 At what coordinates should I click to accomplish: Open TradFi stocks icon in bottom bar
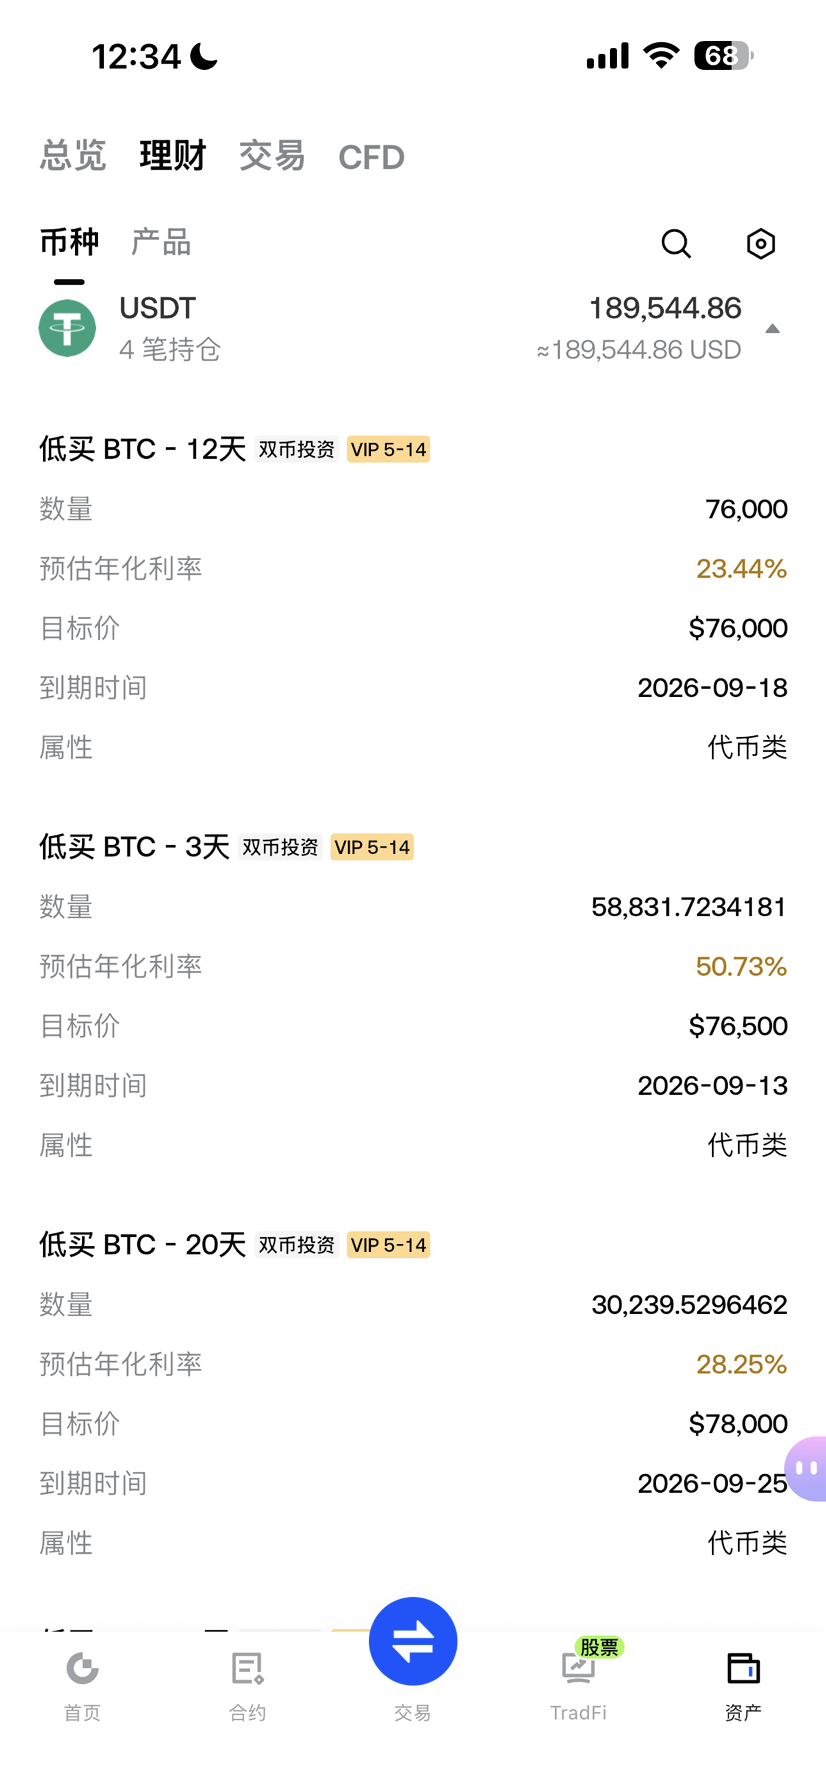pyautogui.click(x=579, y=1686)
